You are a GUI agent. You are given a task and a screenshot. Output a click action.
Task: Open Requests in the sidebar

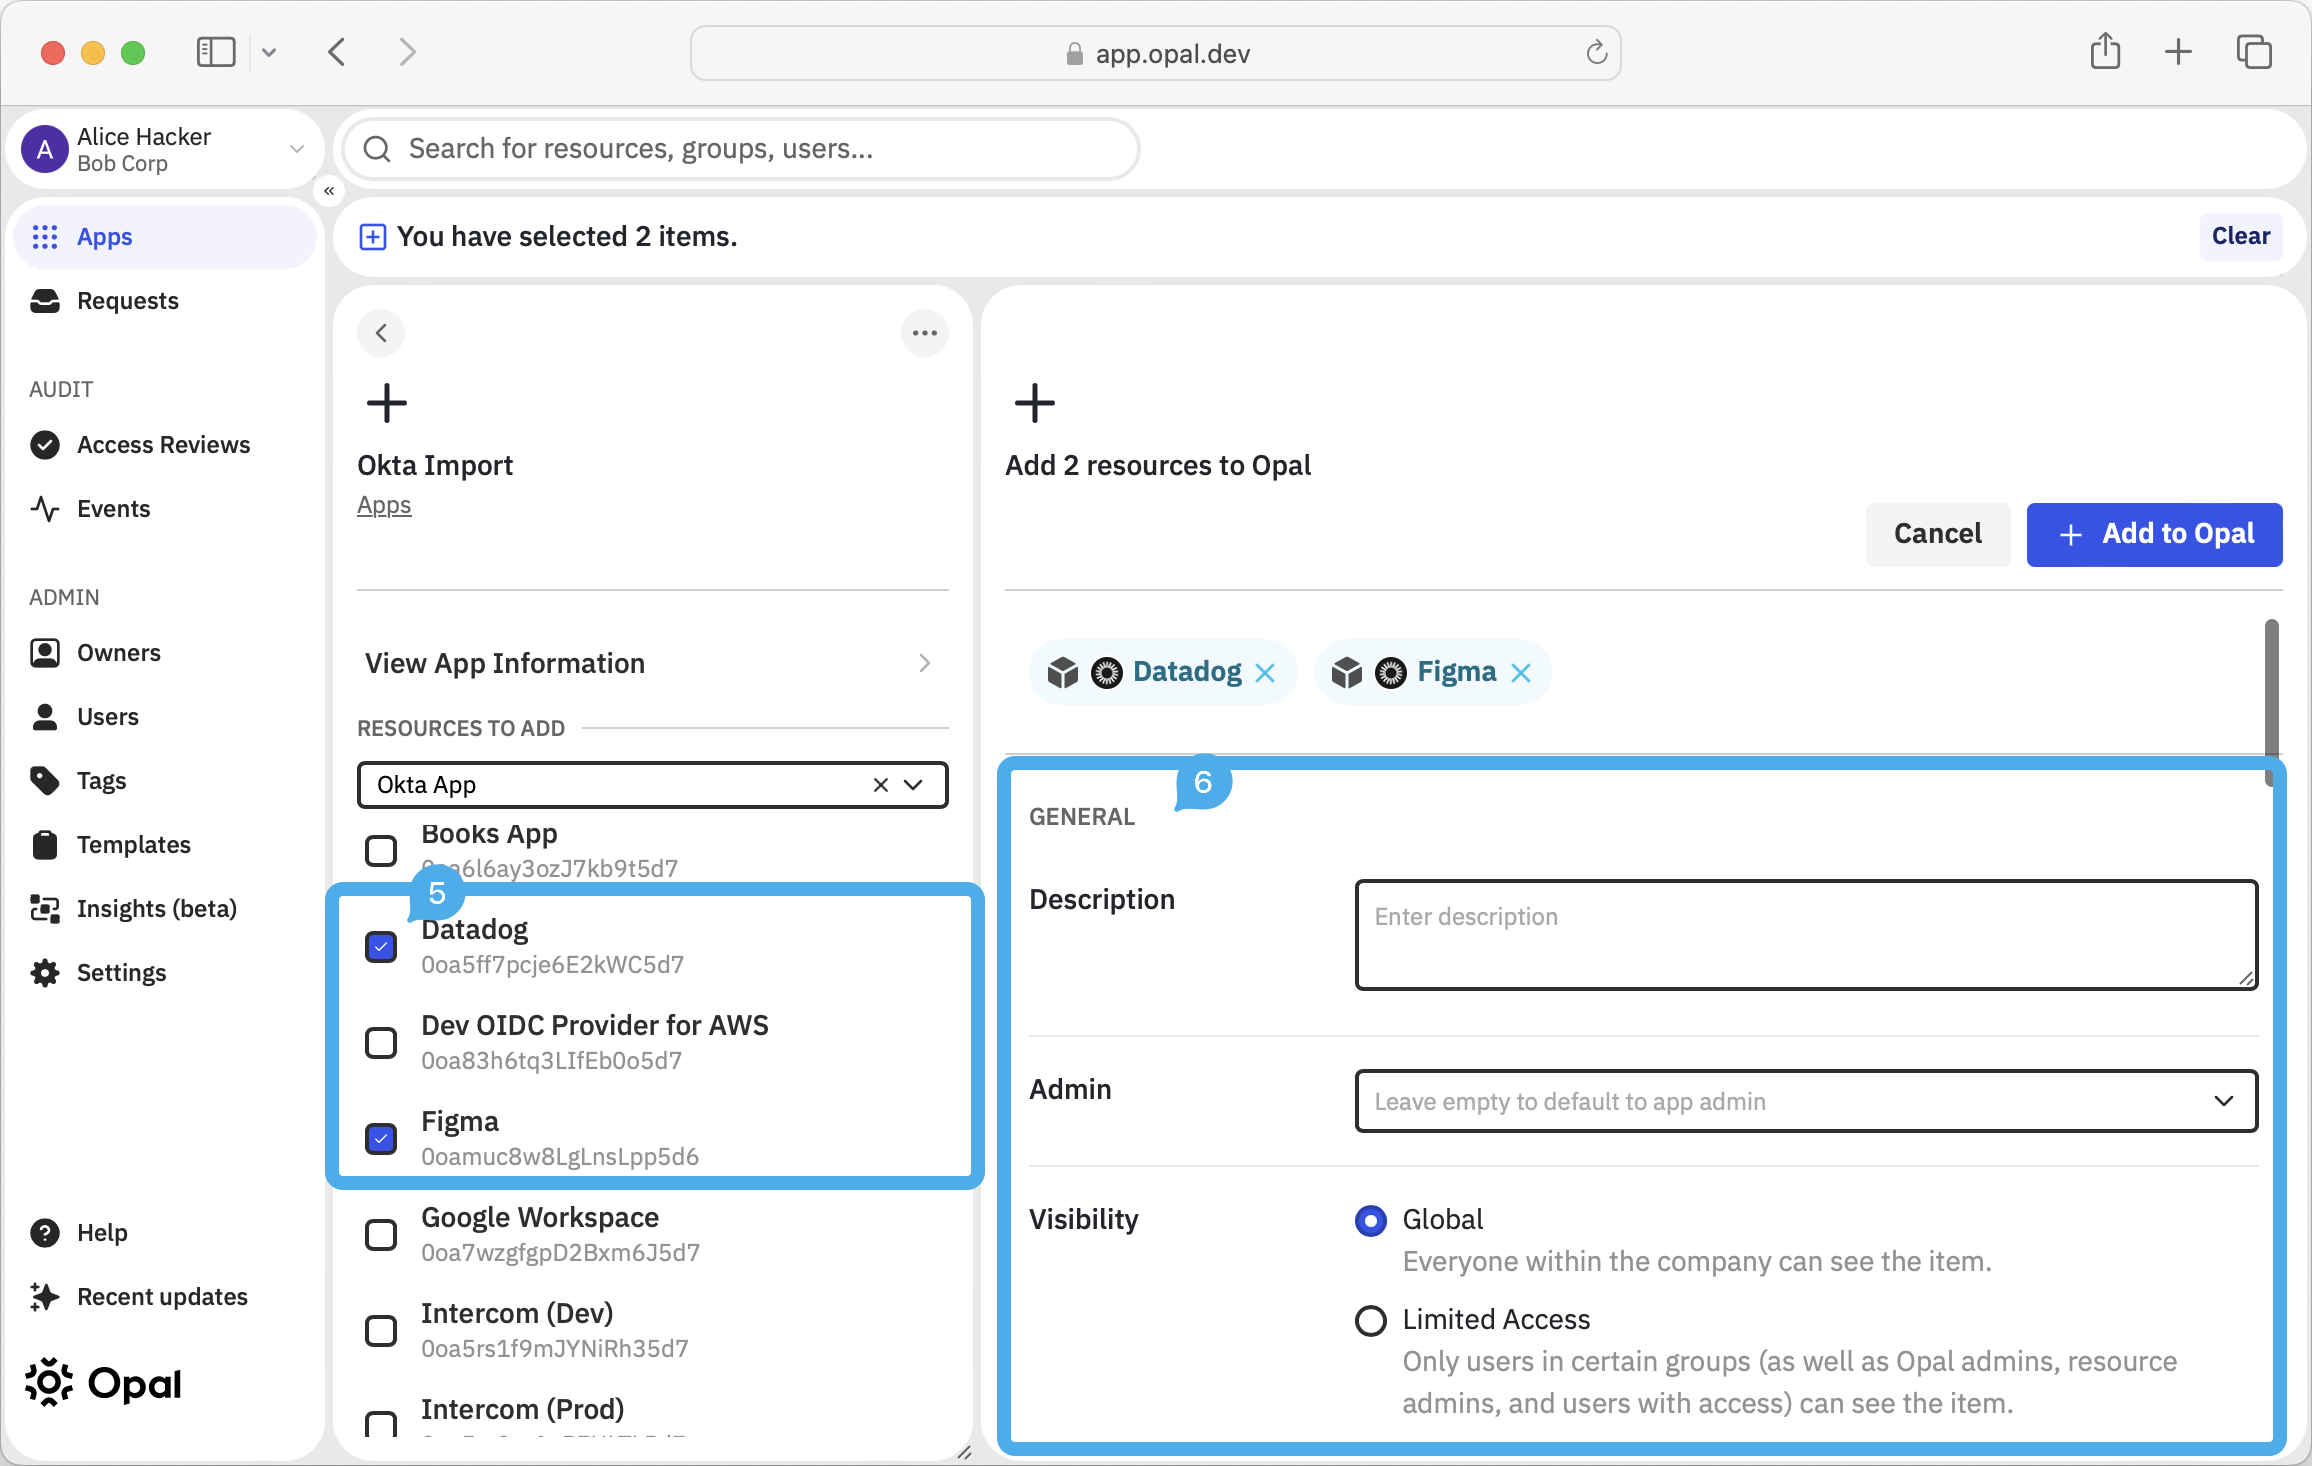tap(127, 301)
